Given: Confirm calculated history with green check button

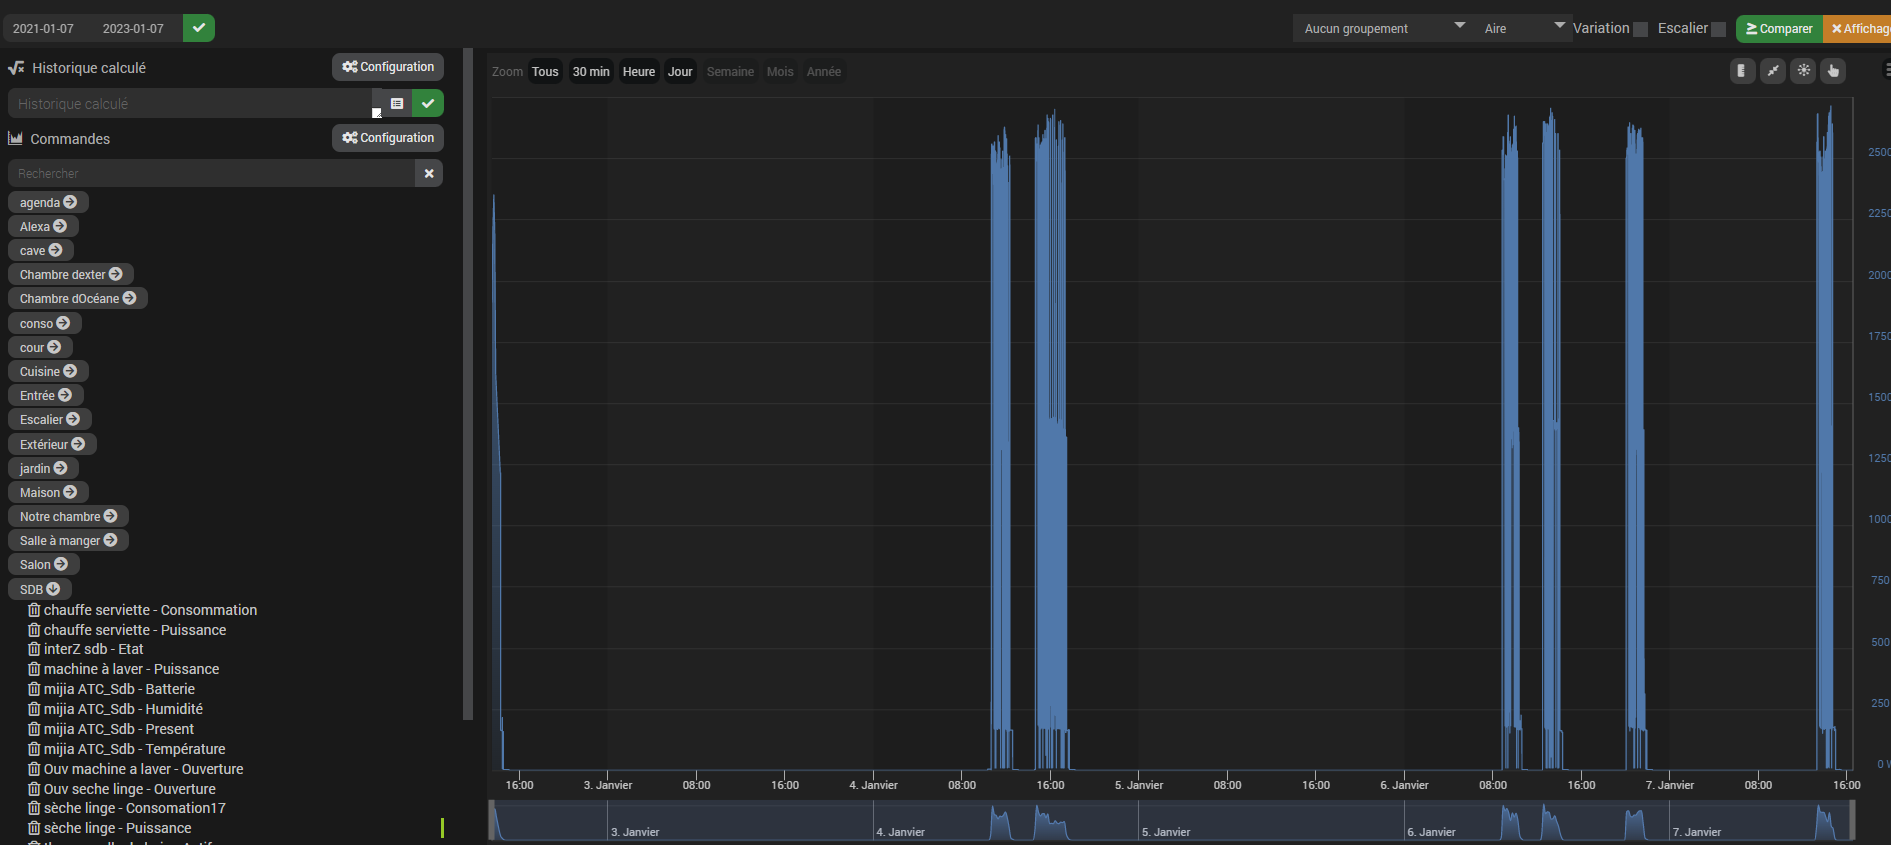Looking at the screenshot, I should (428, 104).
